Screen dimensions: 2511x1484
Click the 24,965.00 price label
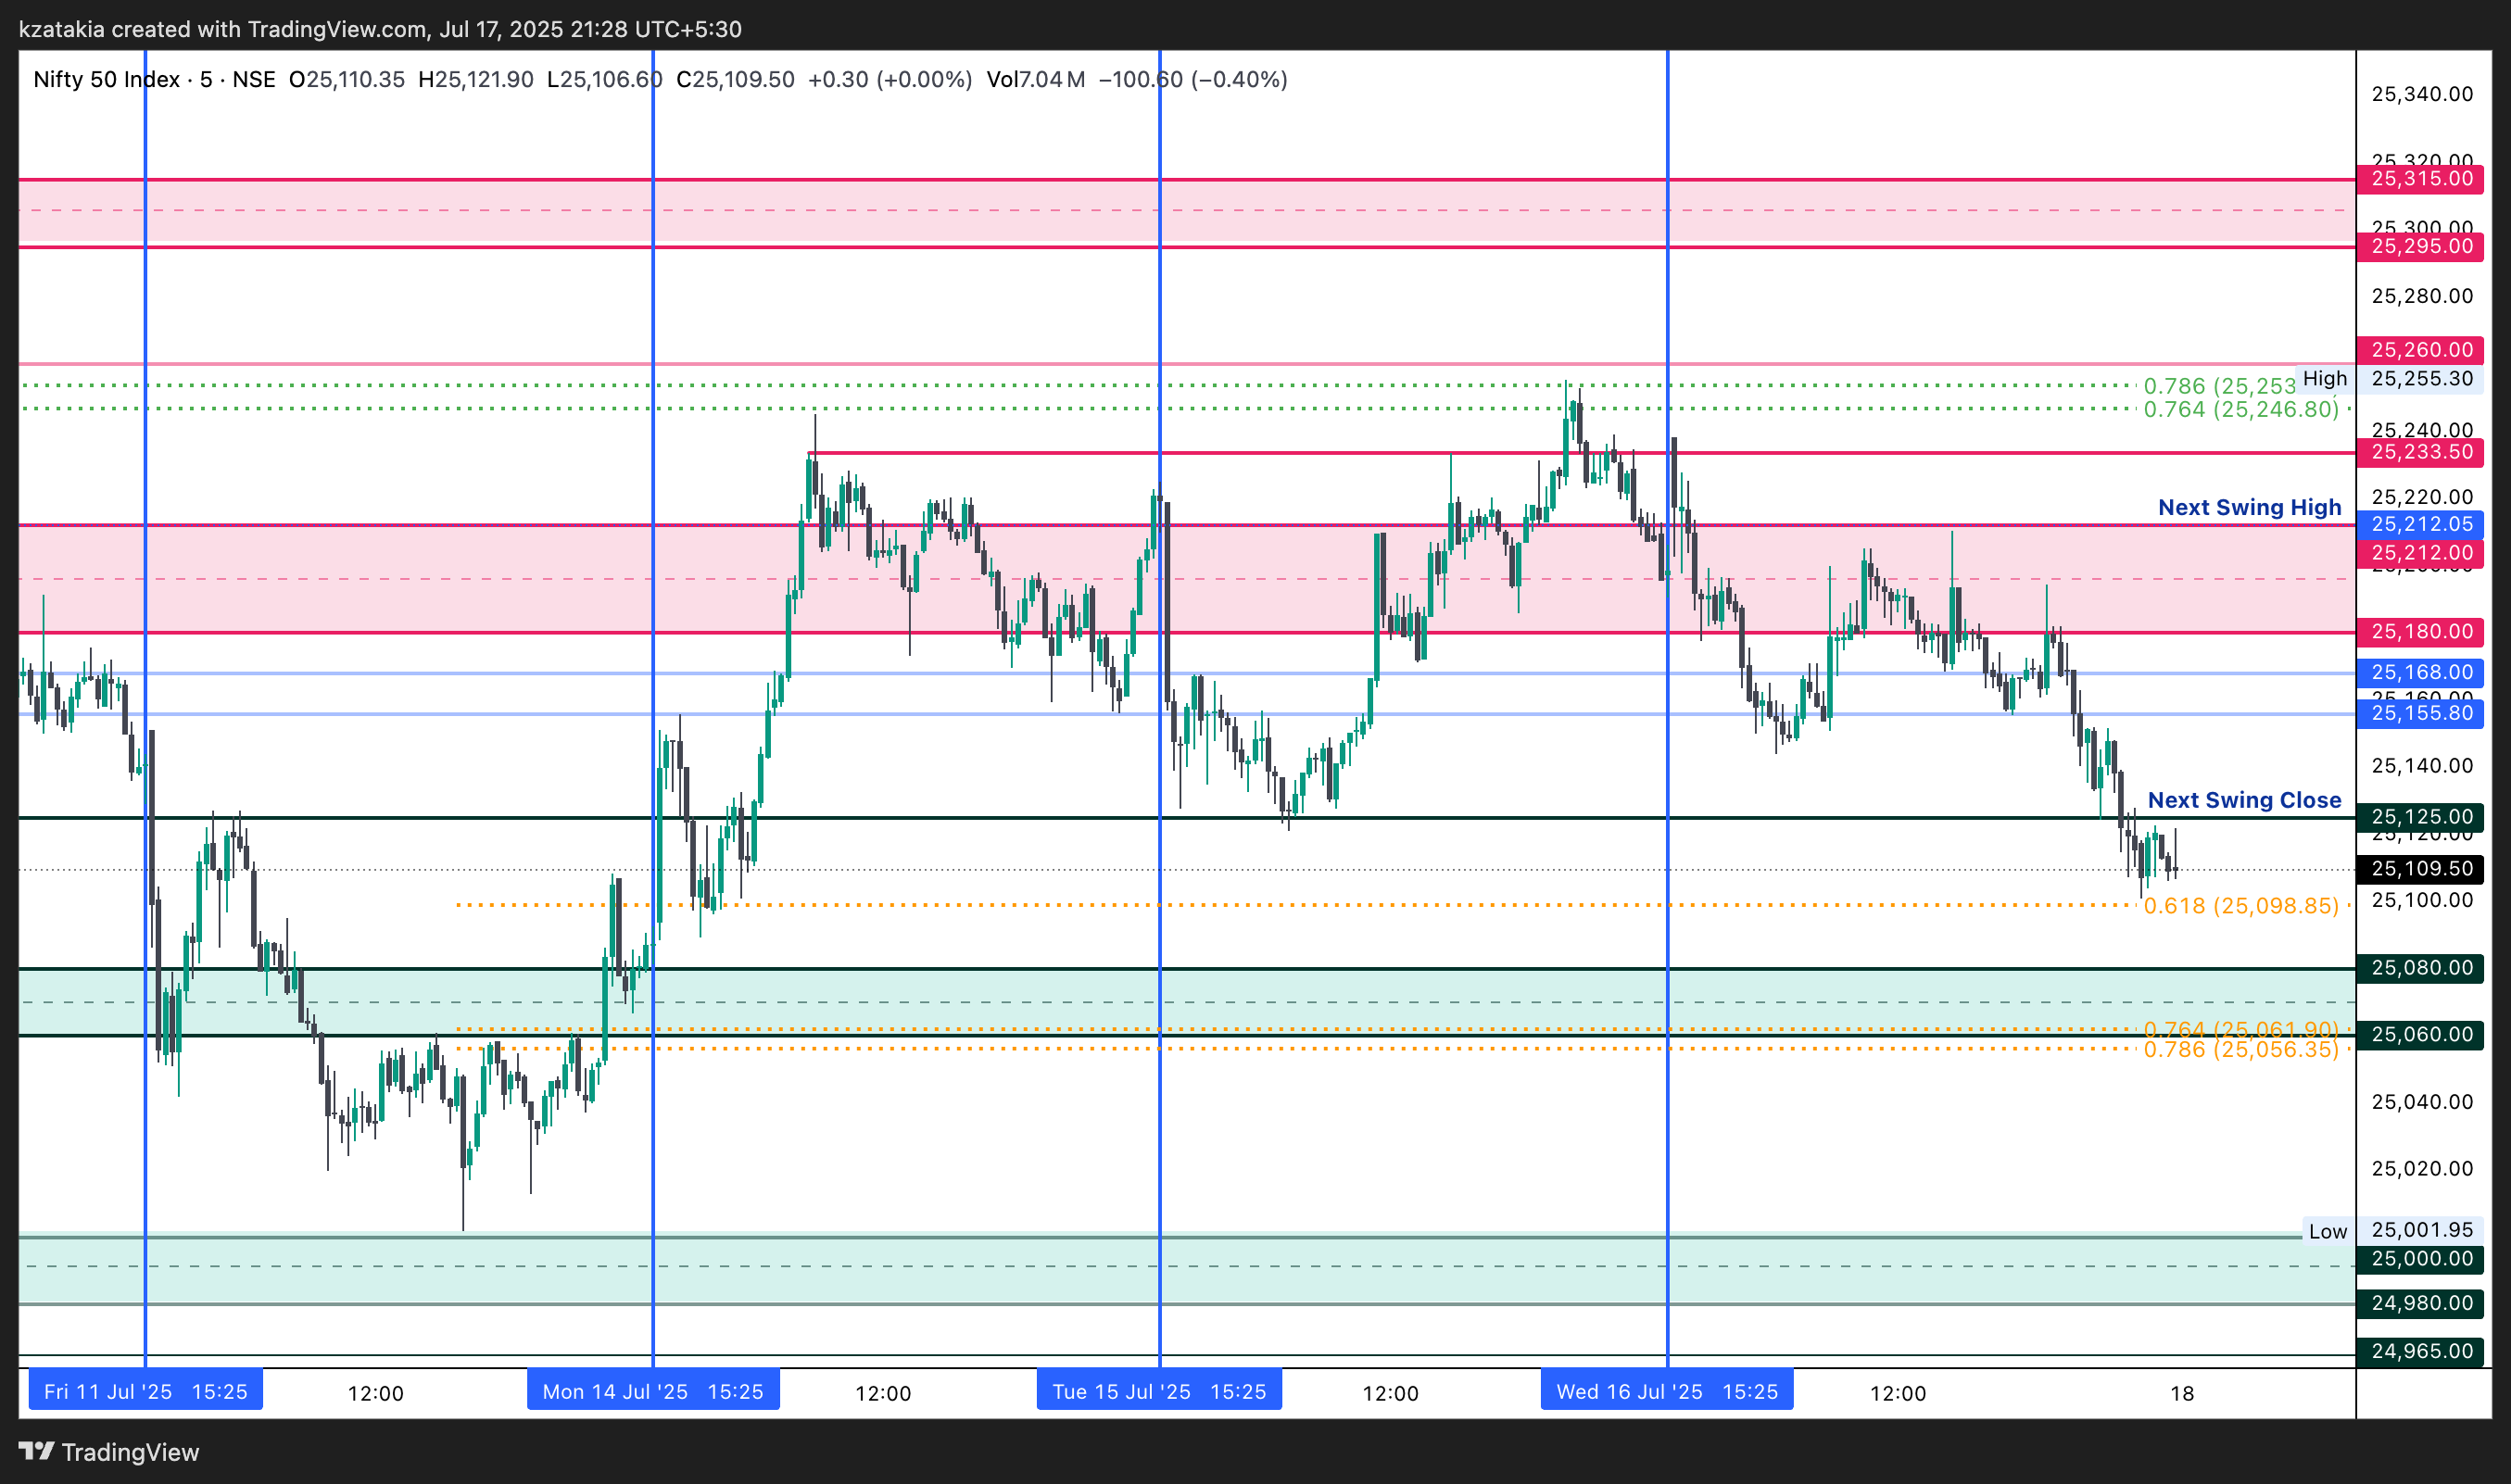[x=2420, y=1352]
